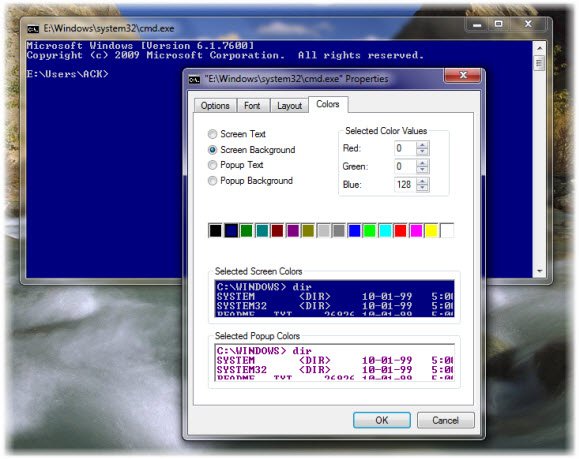579x459 pixels.
Task: Click the Cancel button
Action: click(446, 420)
